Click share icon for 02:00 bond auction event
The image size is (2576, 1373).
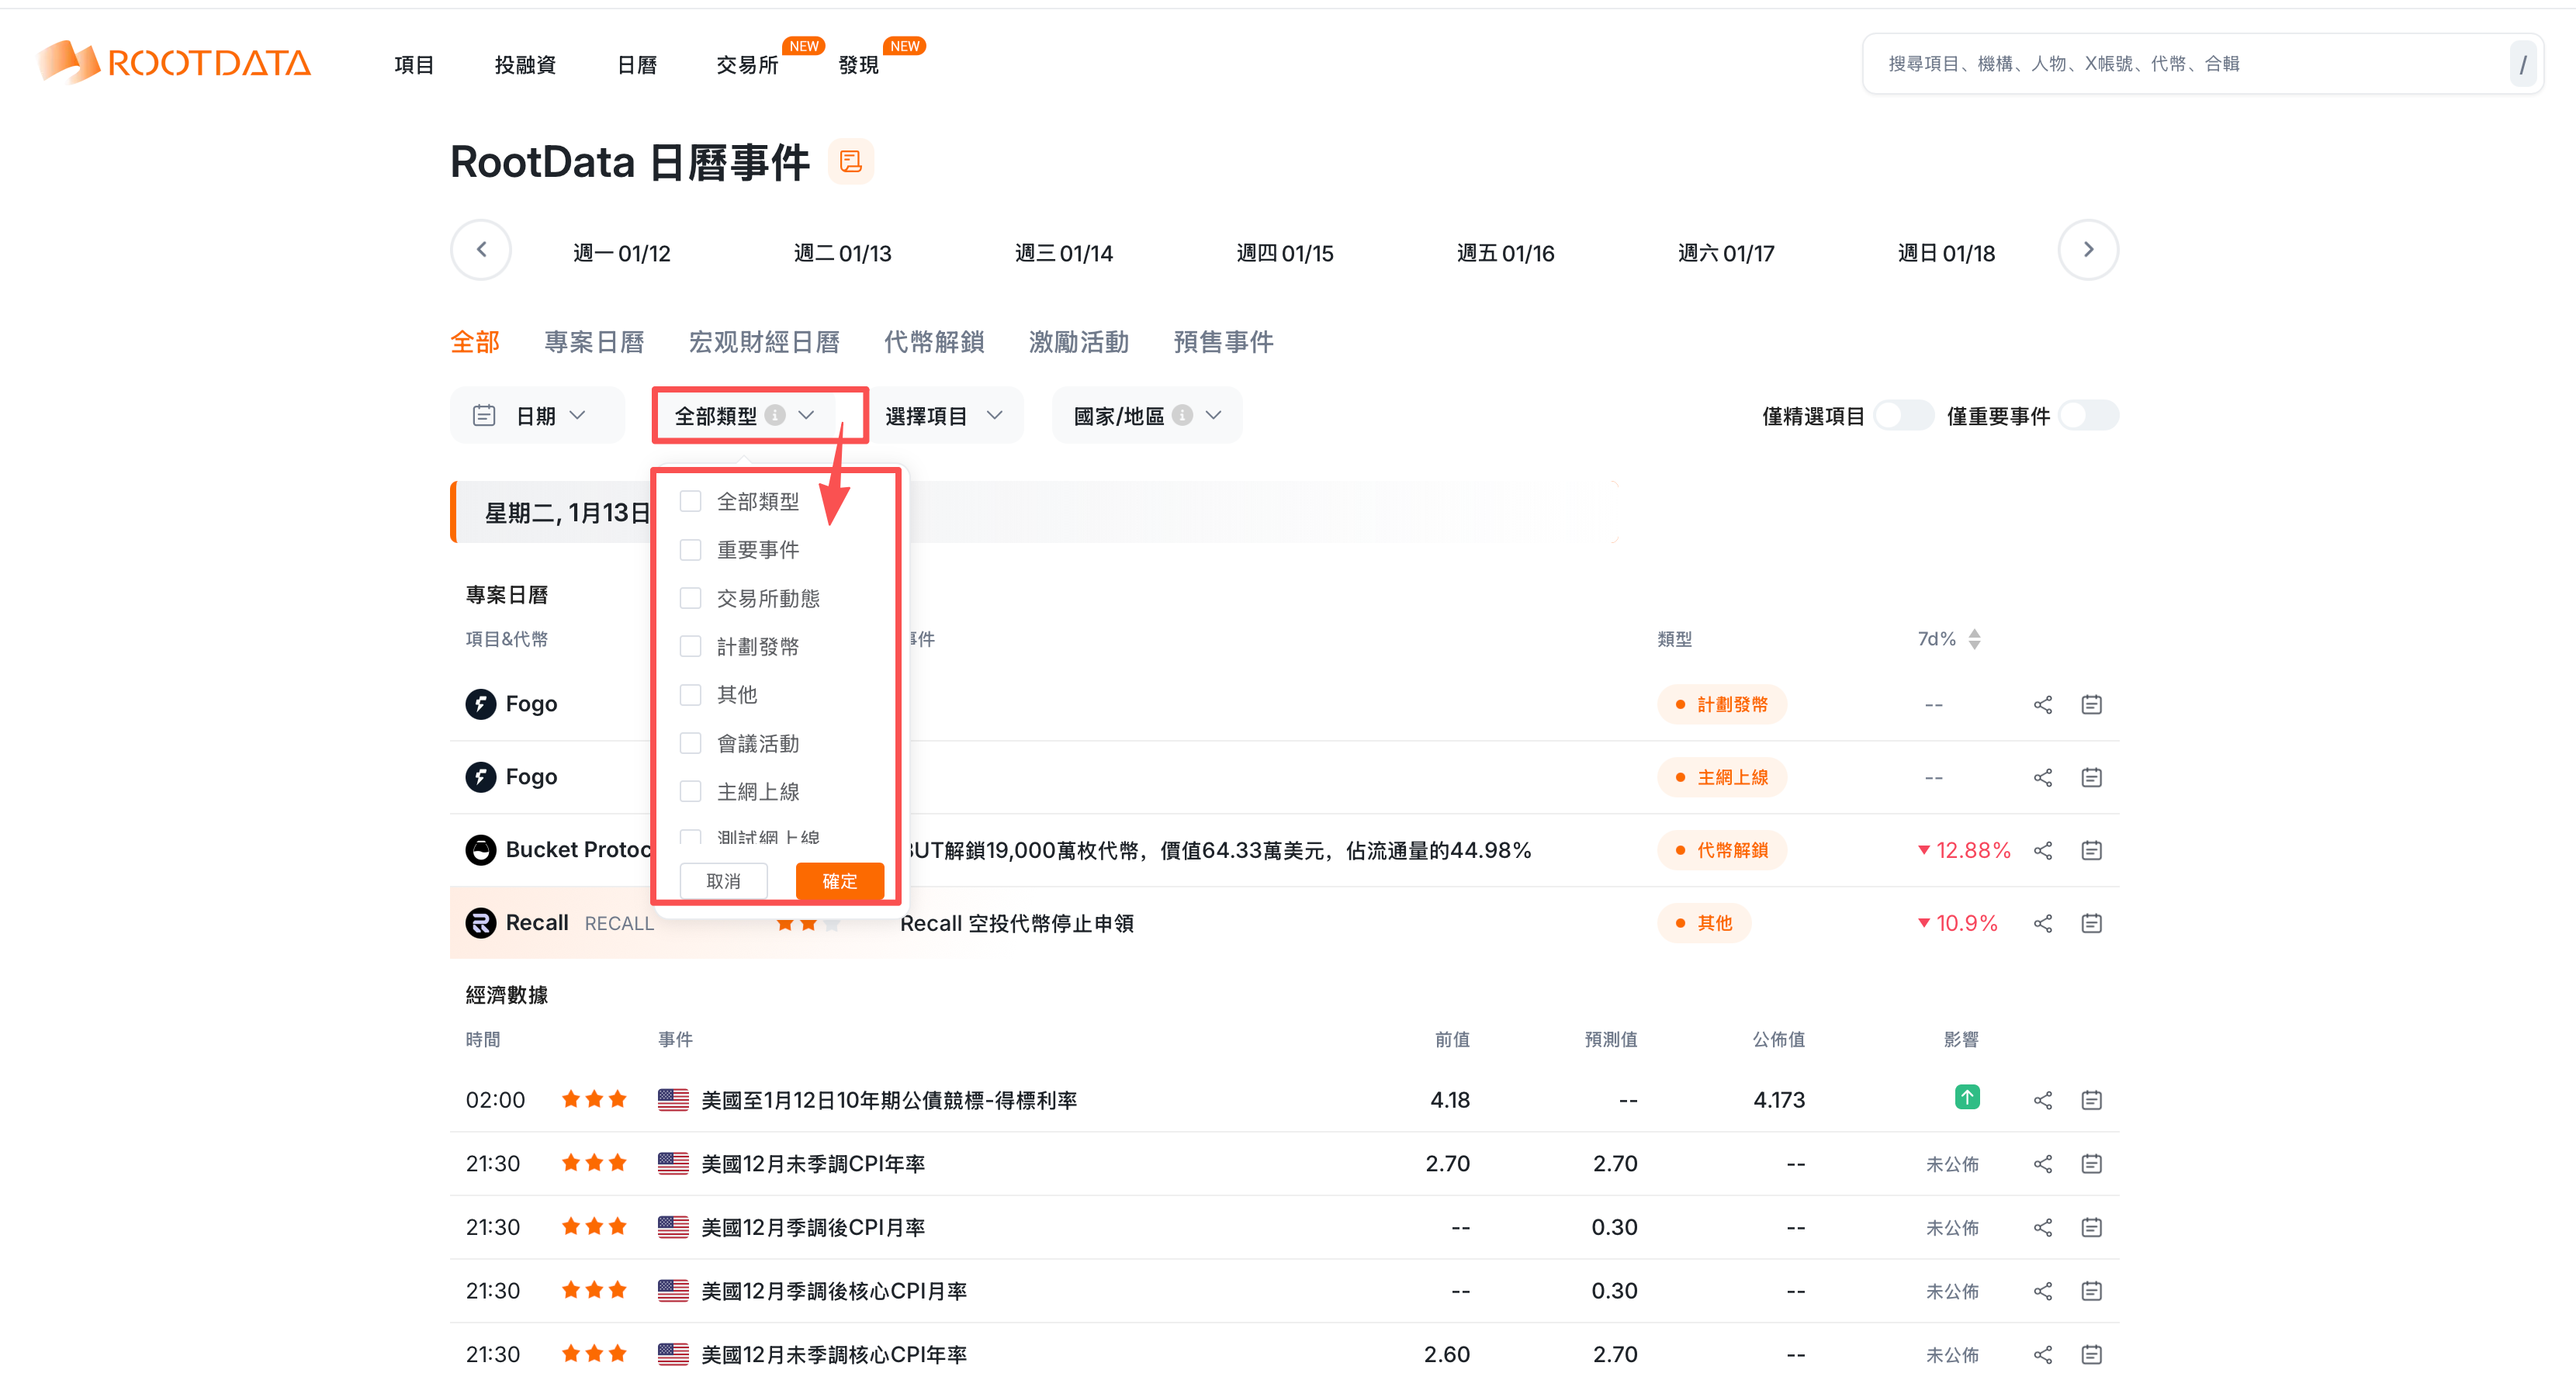[2042, 1100]
